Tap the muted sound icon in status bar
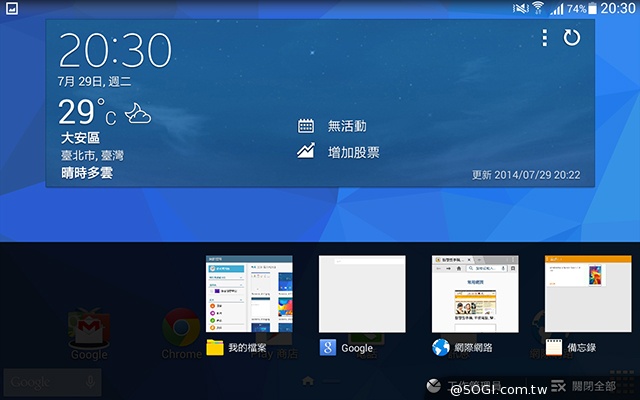This screenshot has width=640, height=400. 520,8
